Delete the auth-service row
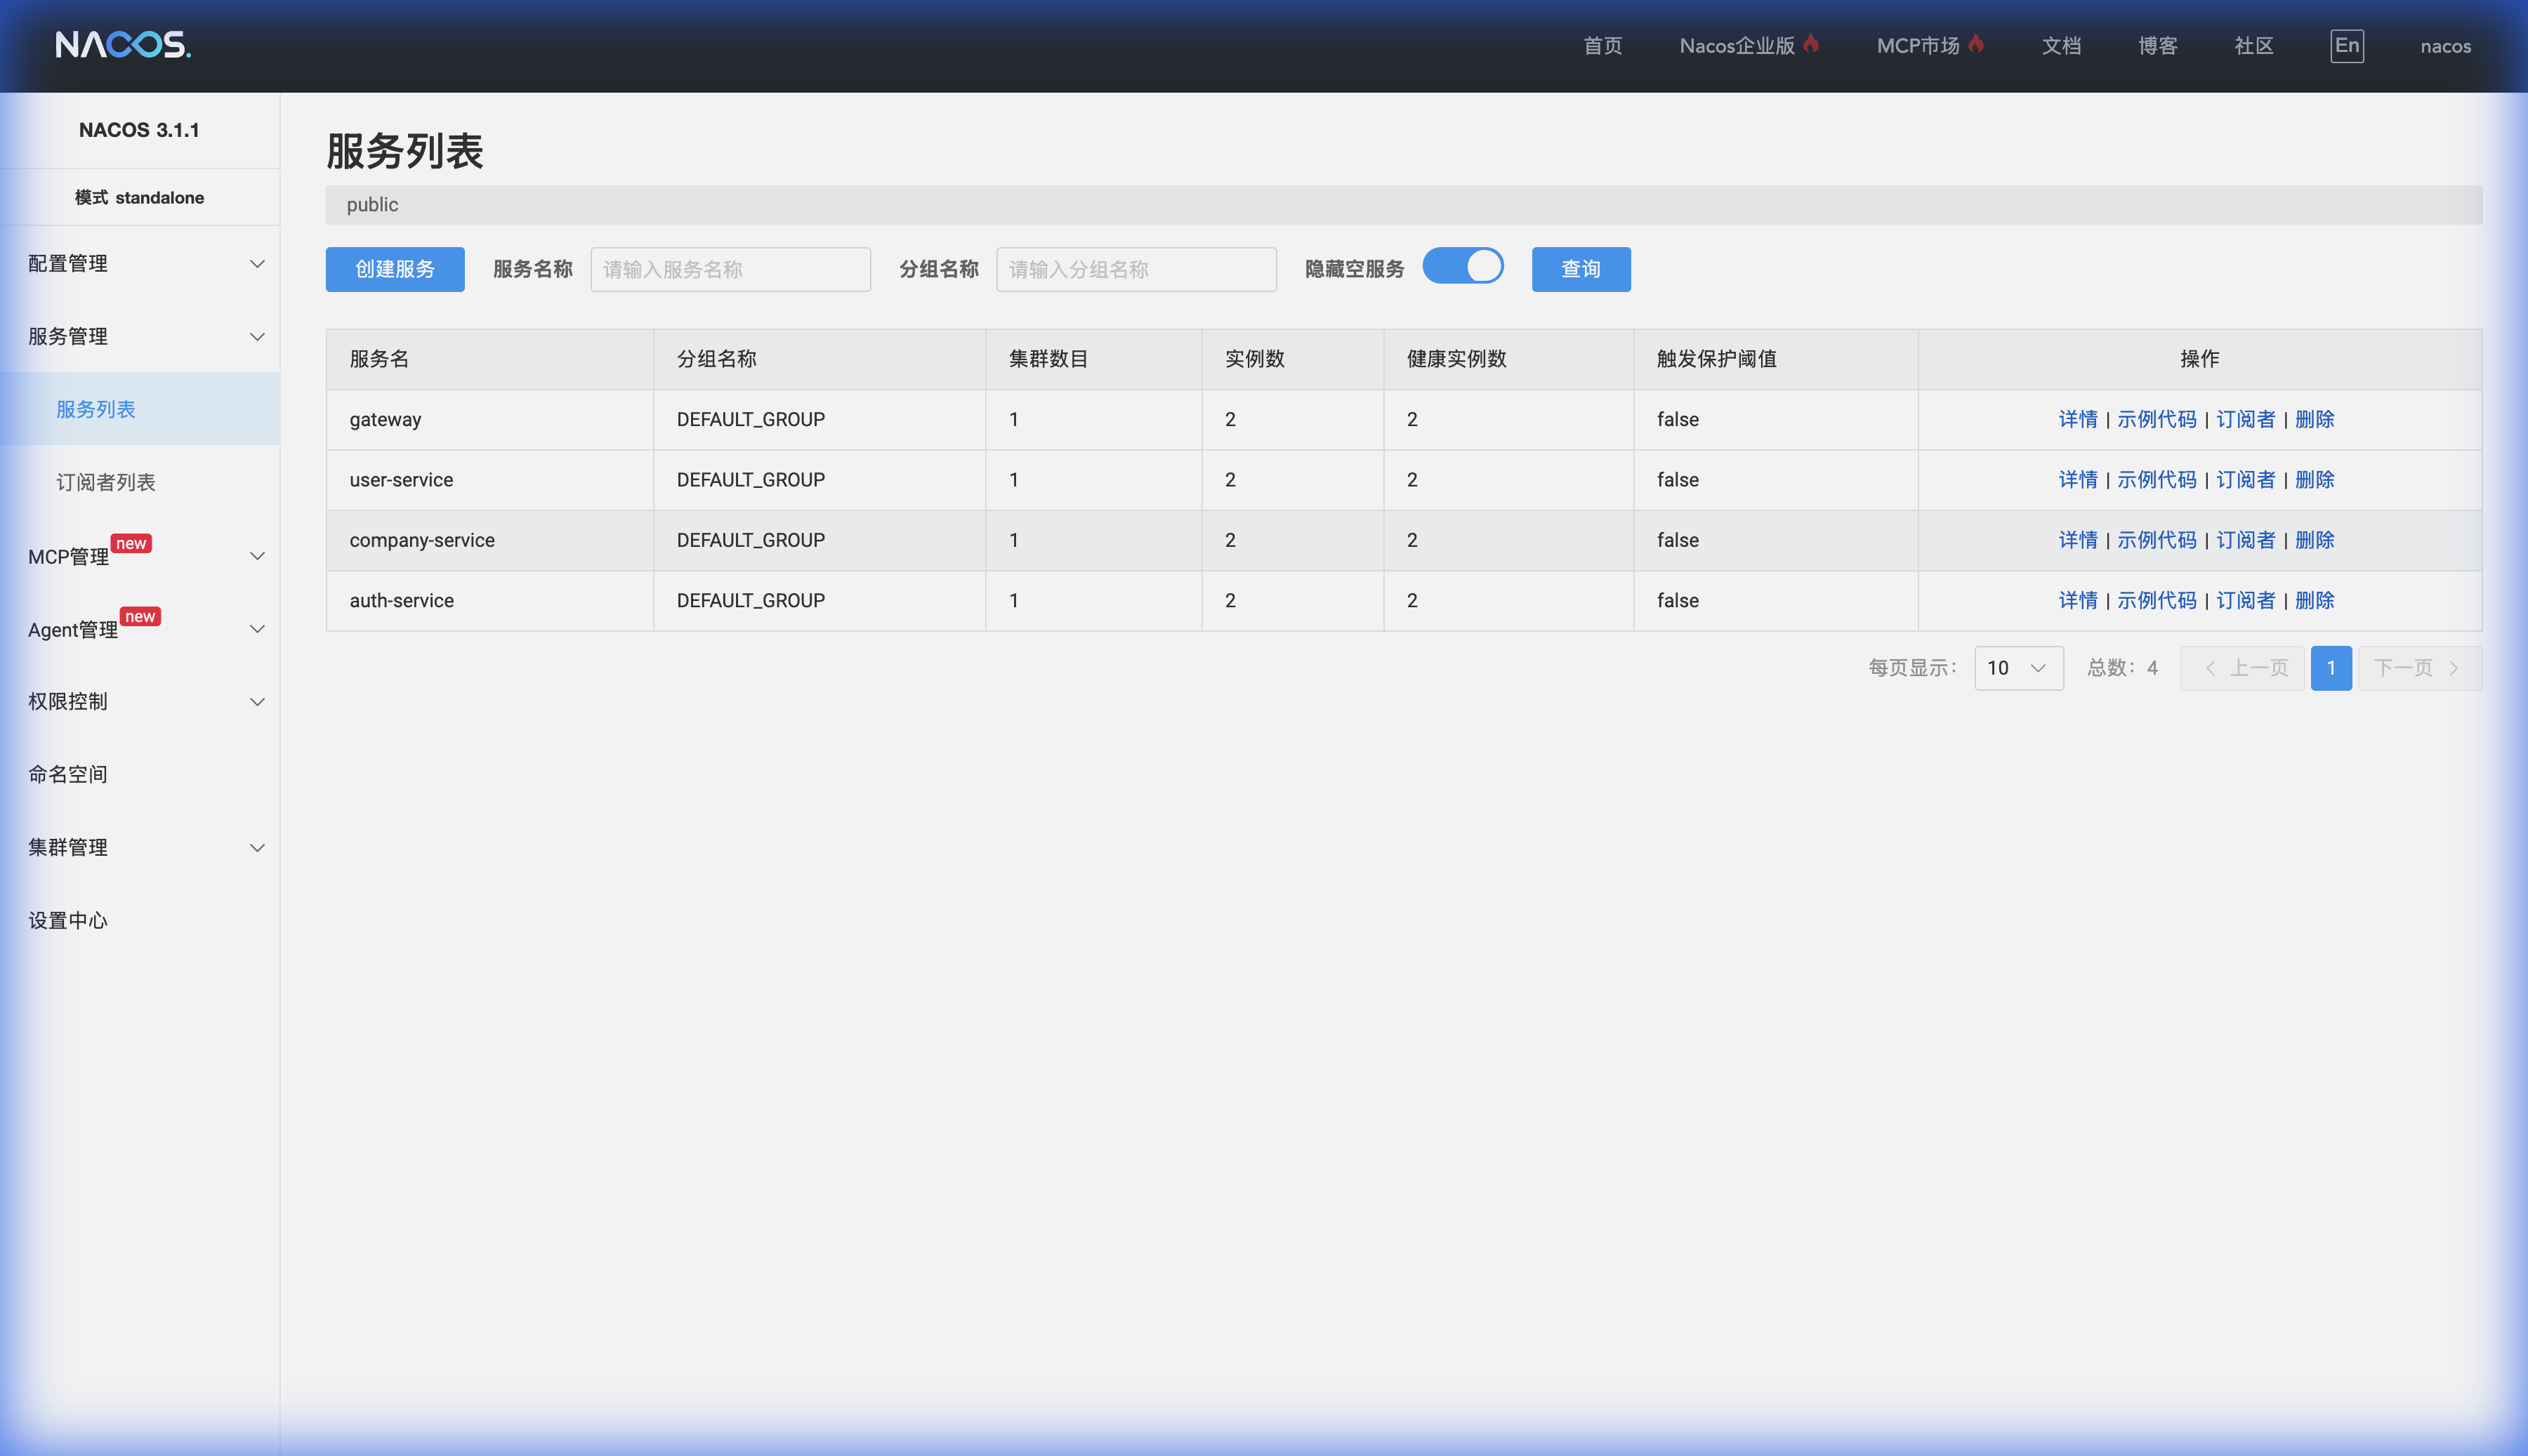This screenshot has width=2528, height=1456. 2314,600
